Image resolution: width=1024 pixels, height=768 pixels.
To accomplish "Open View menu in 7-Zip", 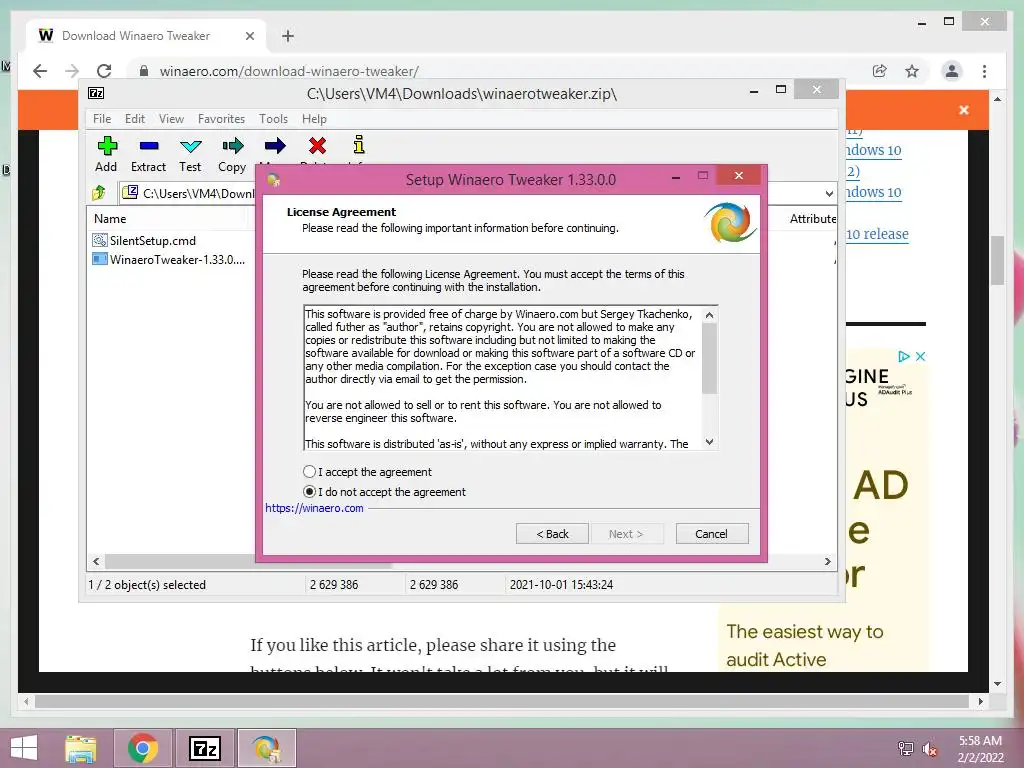I will (171, 119).
